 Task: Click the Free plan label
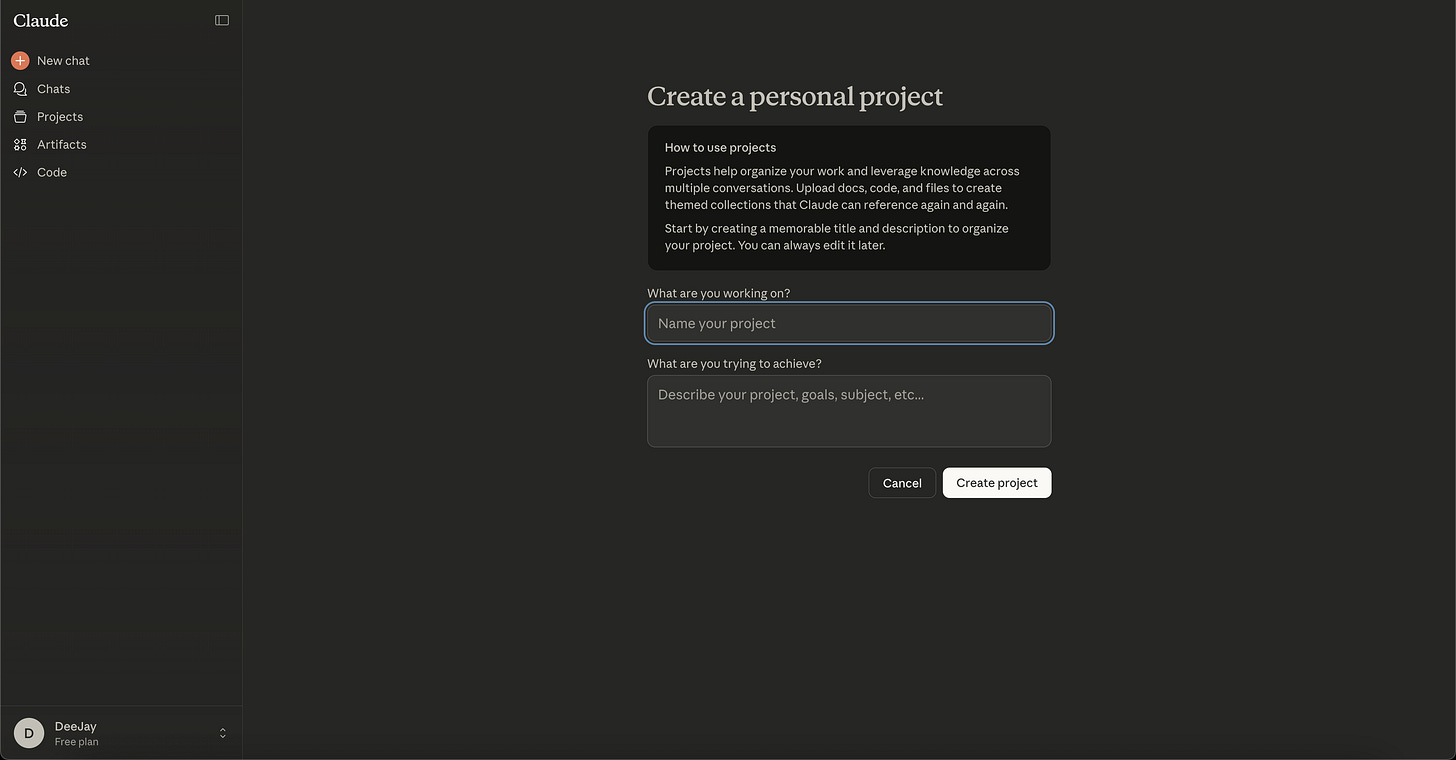point(77,742)
